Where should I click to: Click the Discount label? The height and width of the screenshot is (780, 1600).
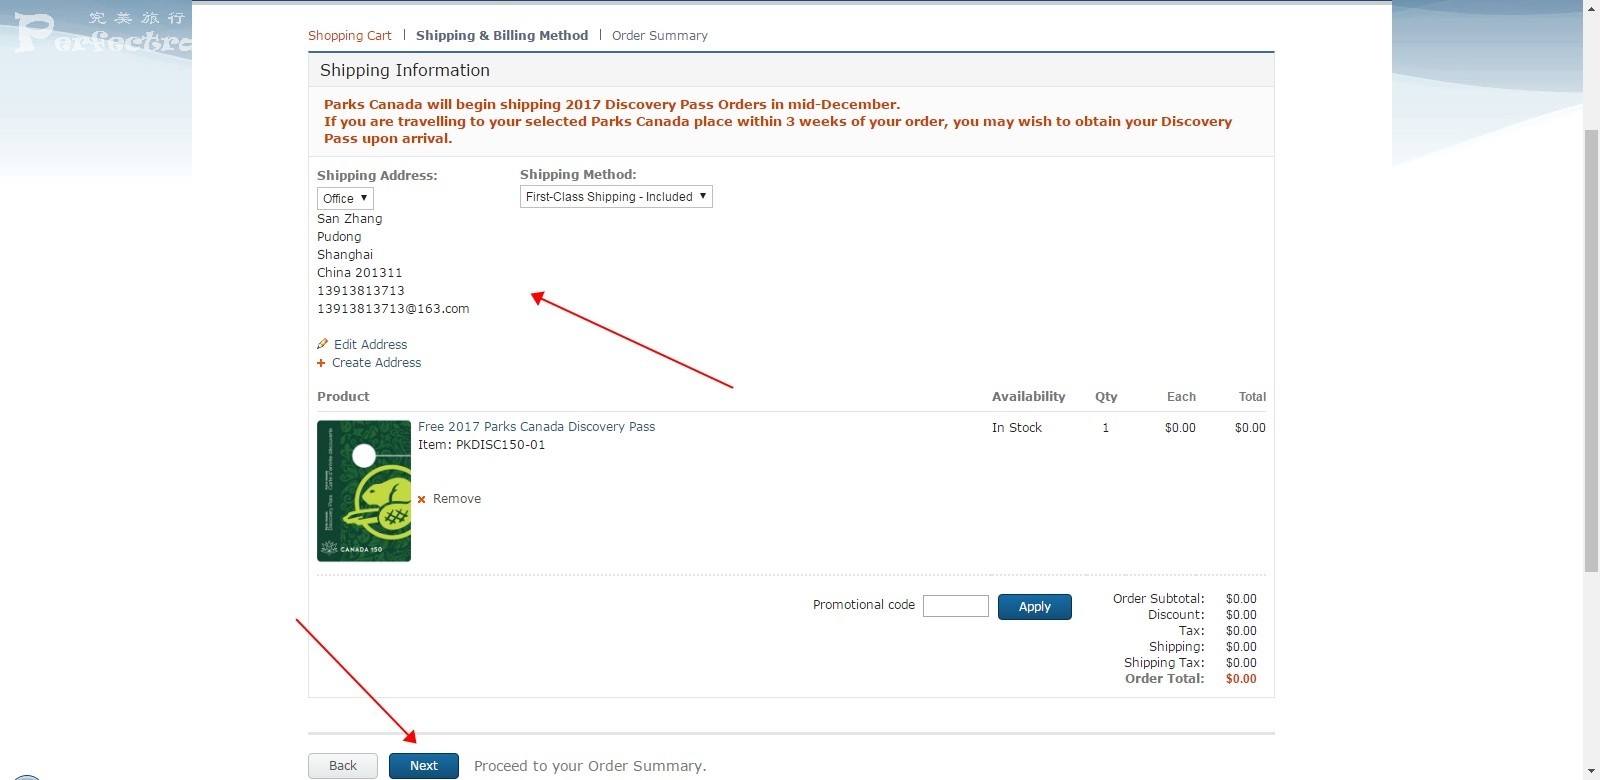(1176, 615)
